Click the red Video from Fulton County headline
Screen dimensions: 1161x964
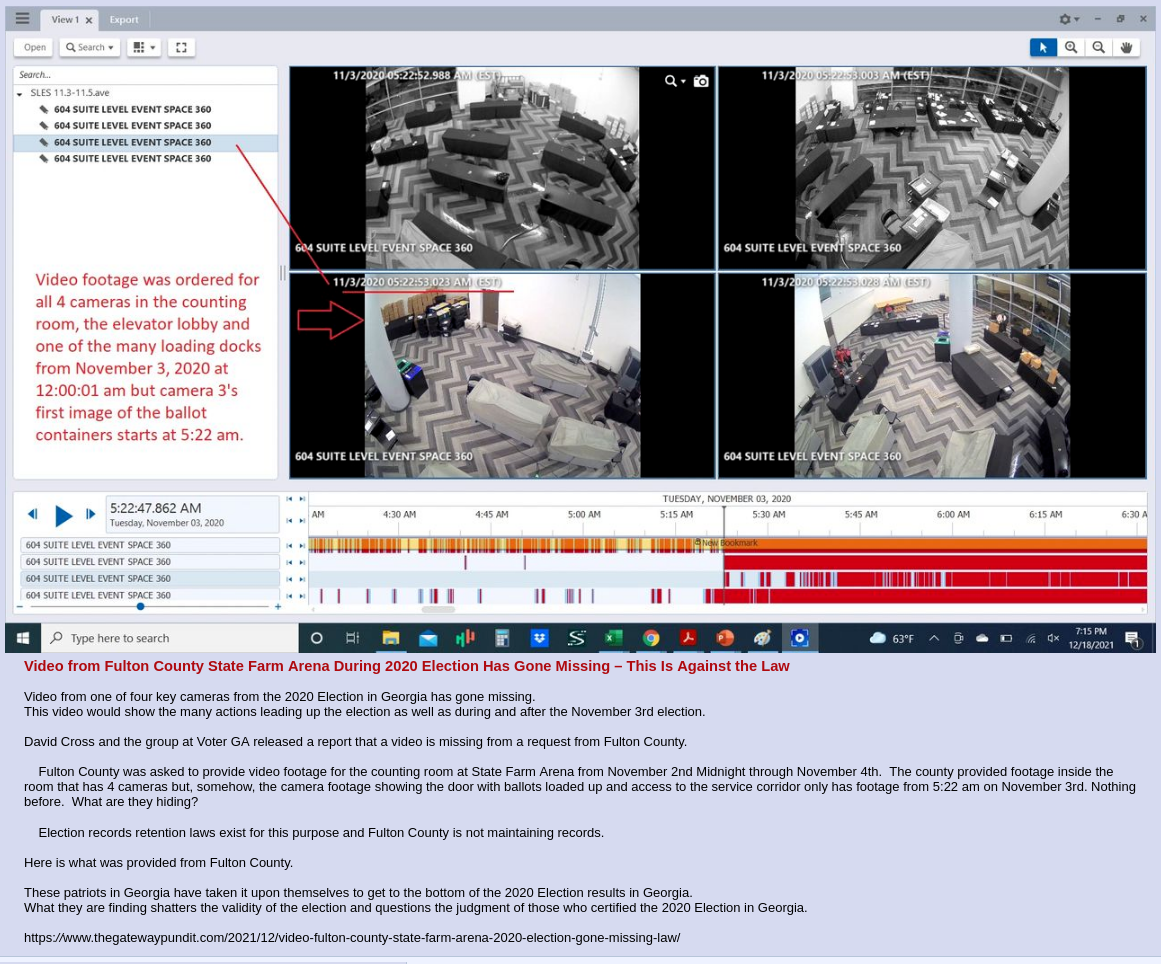coord(406,666)
